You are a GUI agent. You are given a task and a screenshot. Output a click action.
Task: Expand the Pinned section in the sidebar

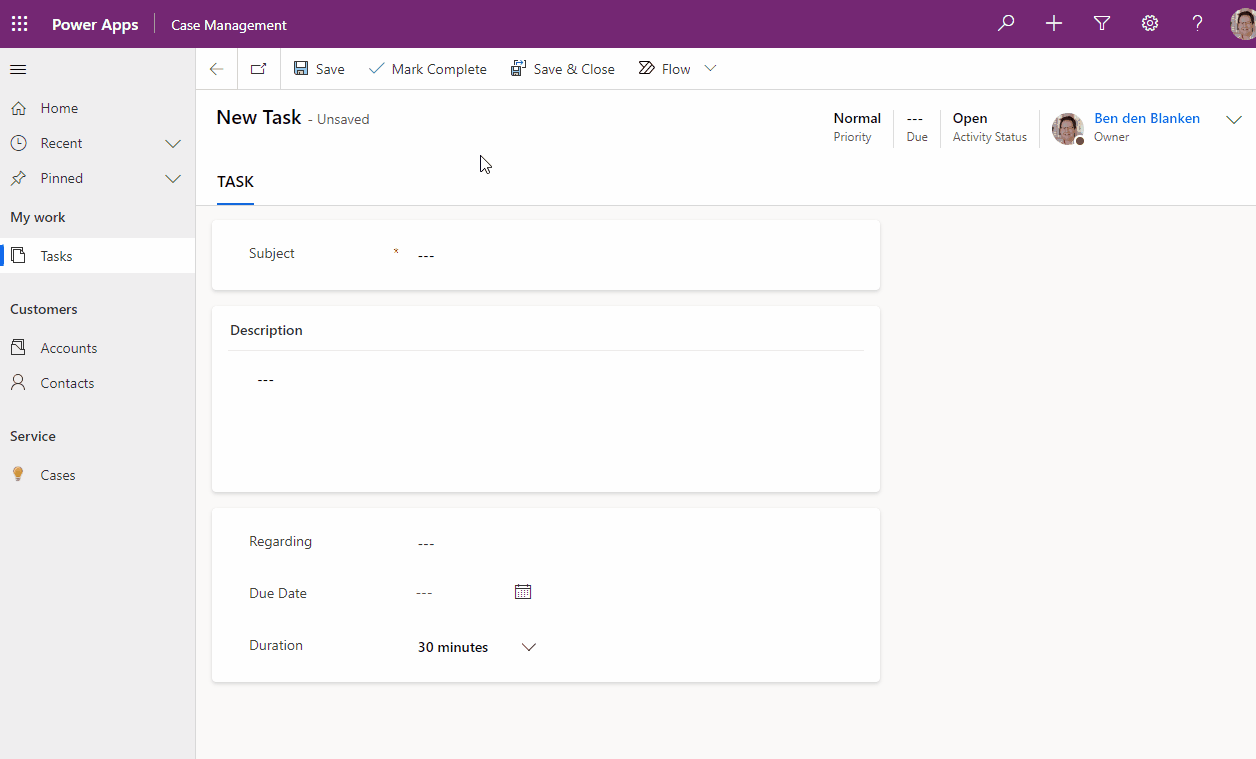tap(172, 178)
